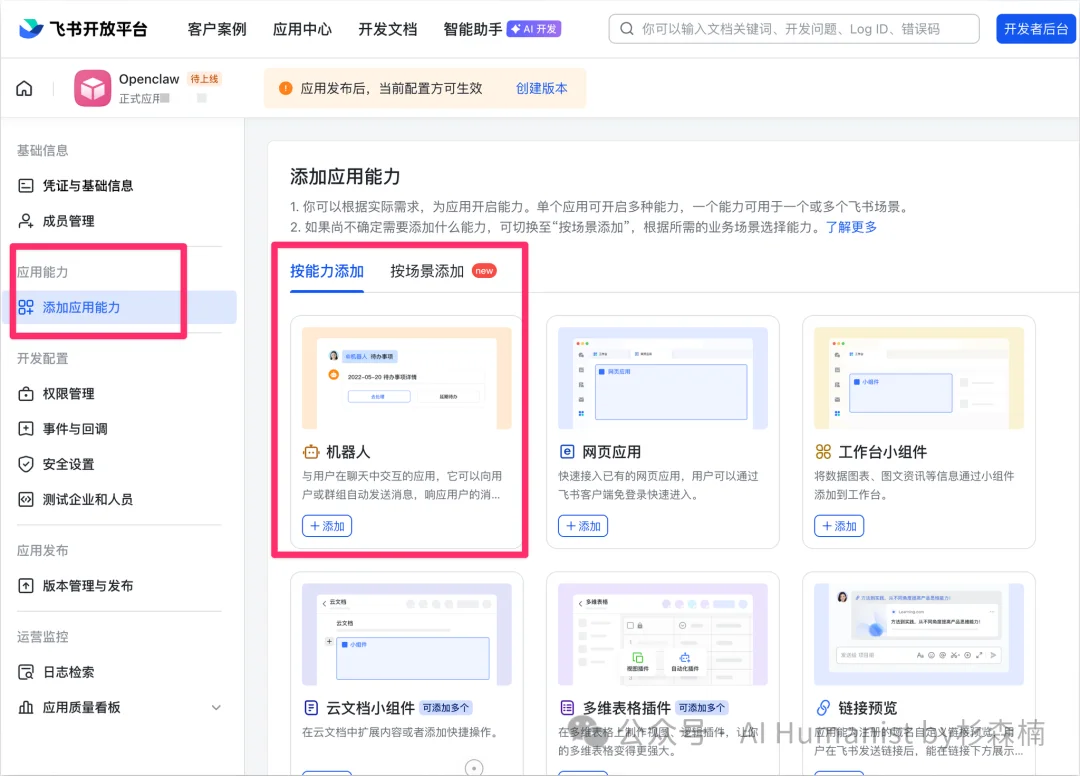The image size is (1080, 776).
Task: Click the 创建版本 link in the banner
Action: click(542, 88)
